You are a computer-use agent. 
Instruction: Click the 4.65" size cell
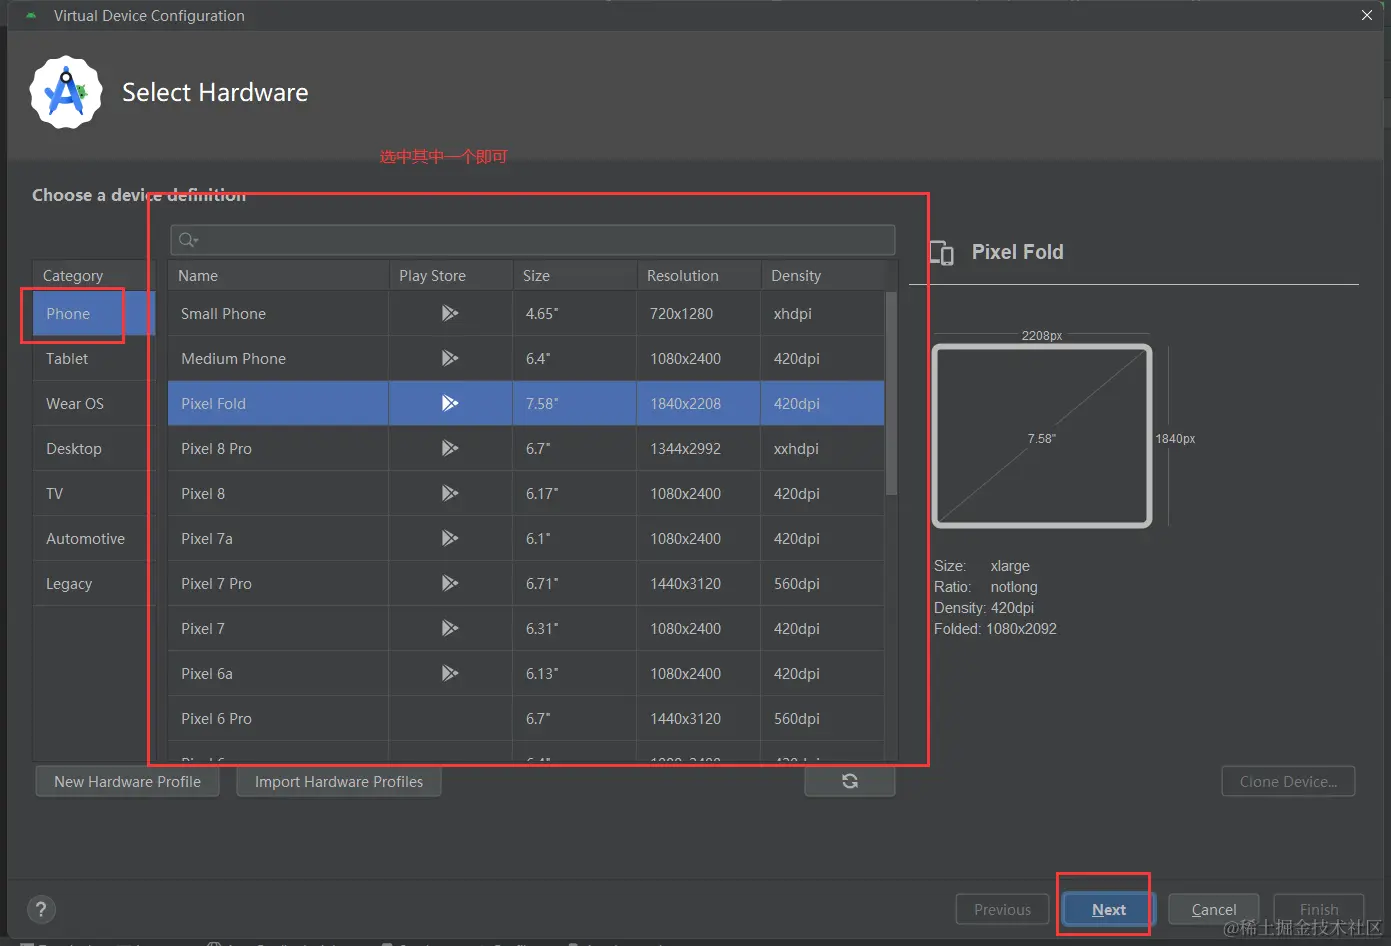(x=574, y=313)
